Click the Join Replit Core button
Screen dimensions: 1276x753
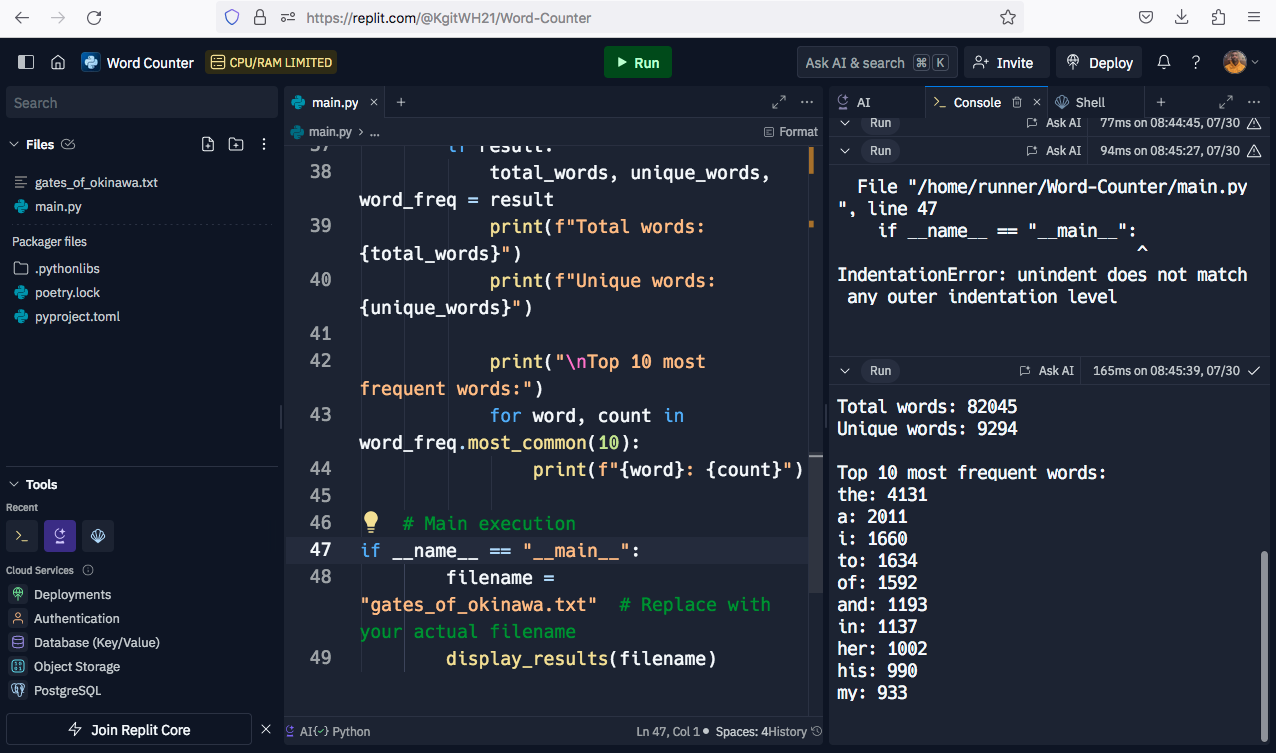[128, 729]
